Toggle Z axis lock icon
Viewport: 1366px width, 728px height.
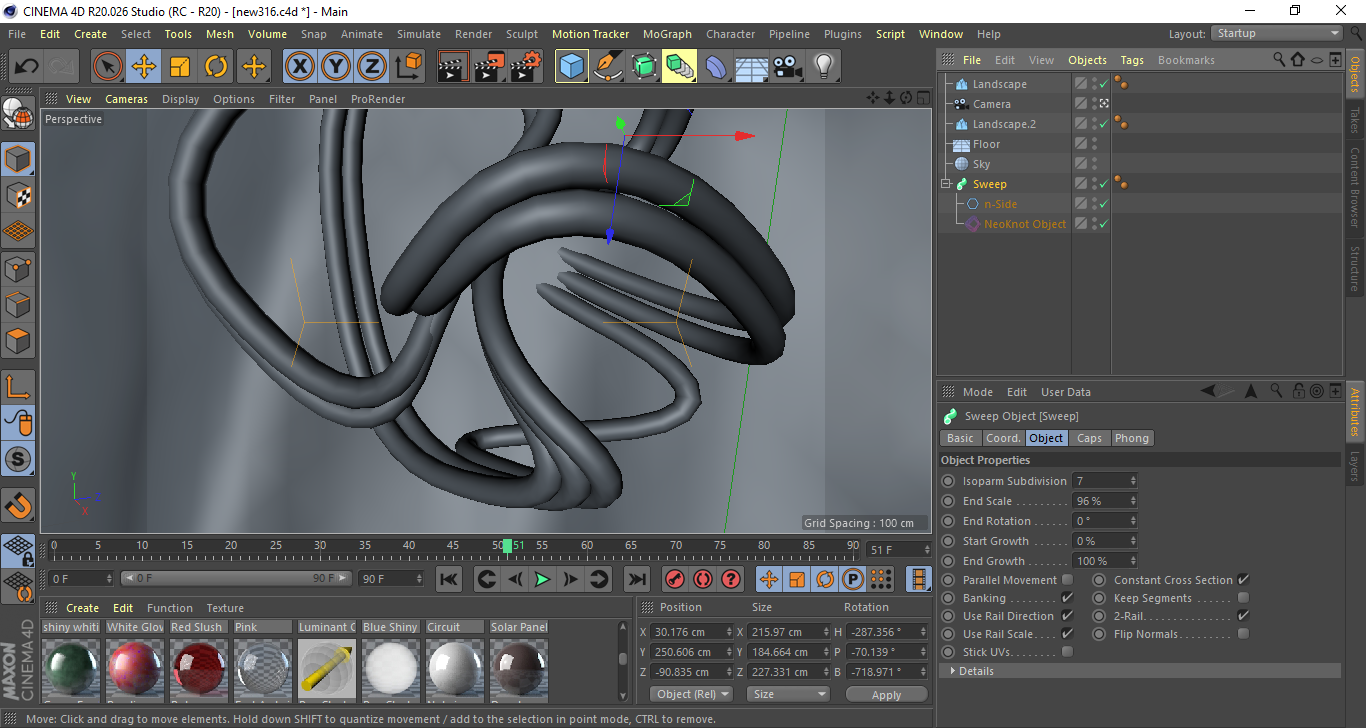(371, 67)
